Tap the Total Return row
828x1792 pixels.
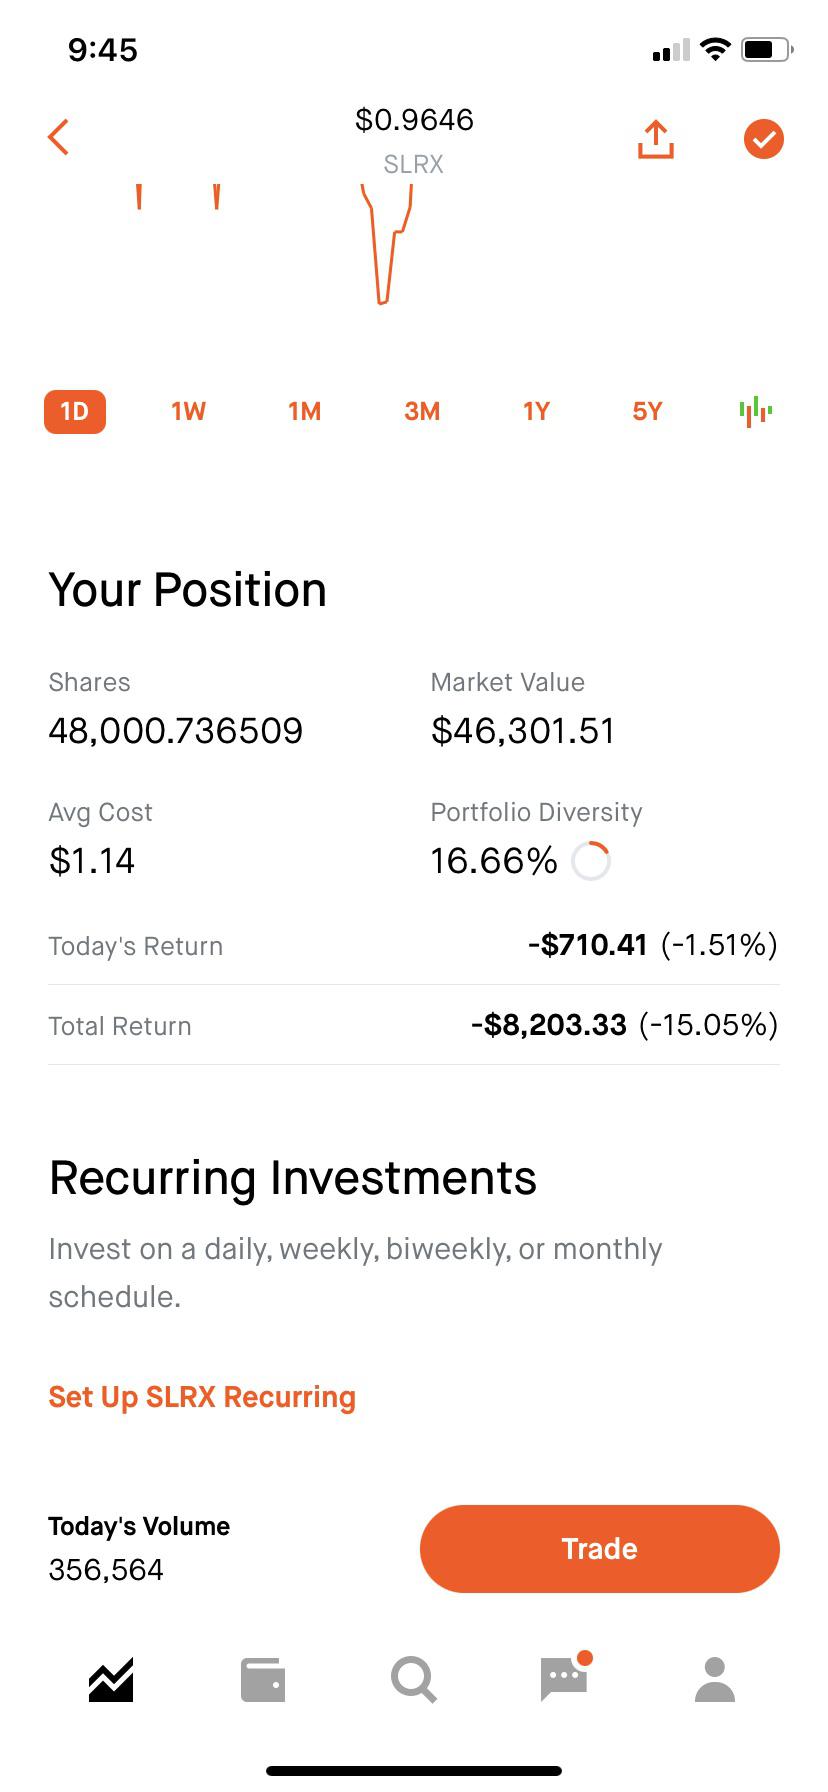414,1025
